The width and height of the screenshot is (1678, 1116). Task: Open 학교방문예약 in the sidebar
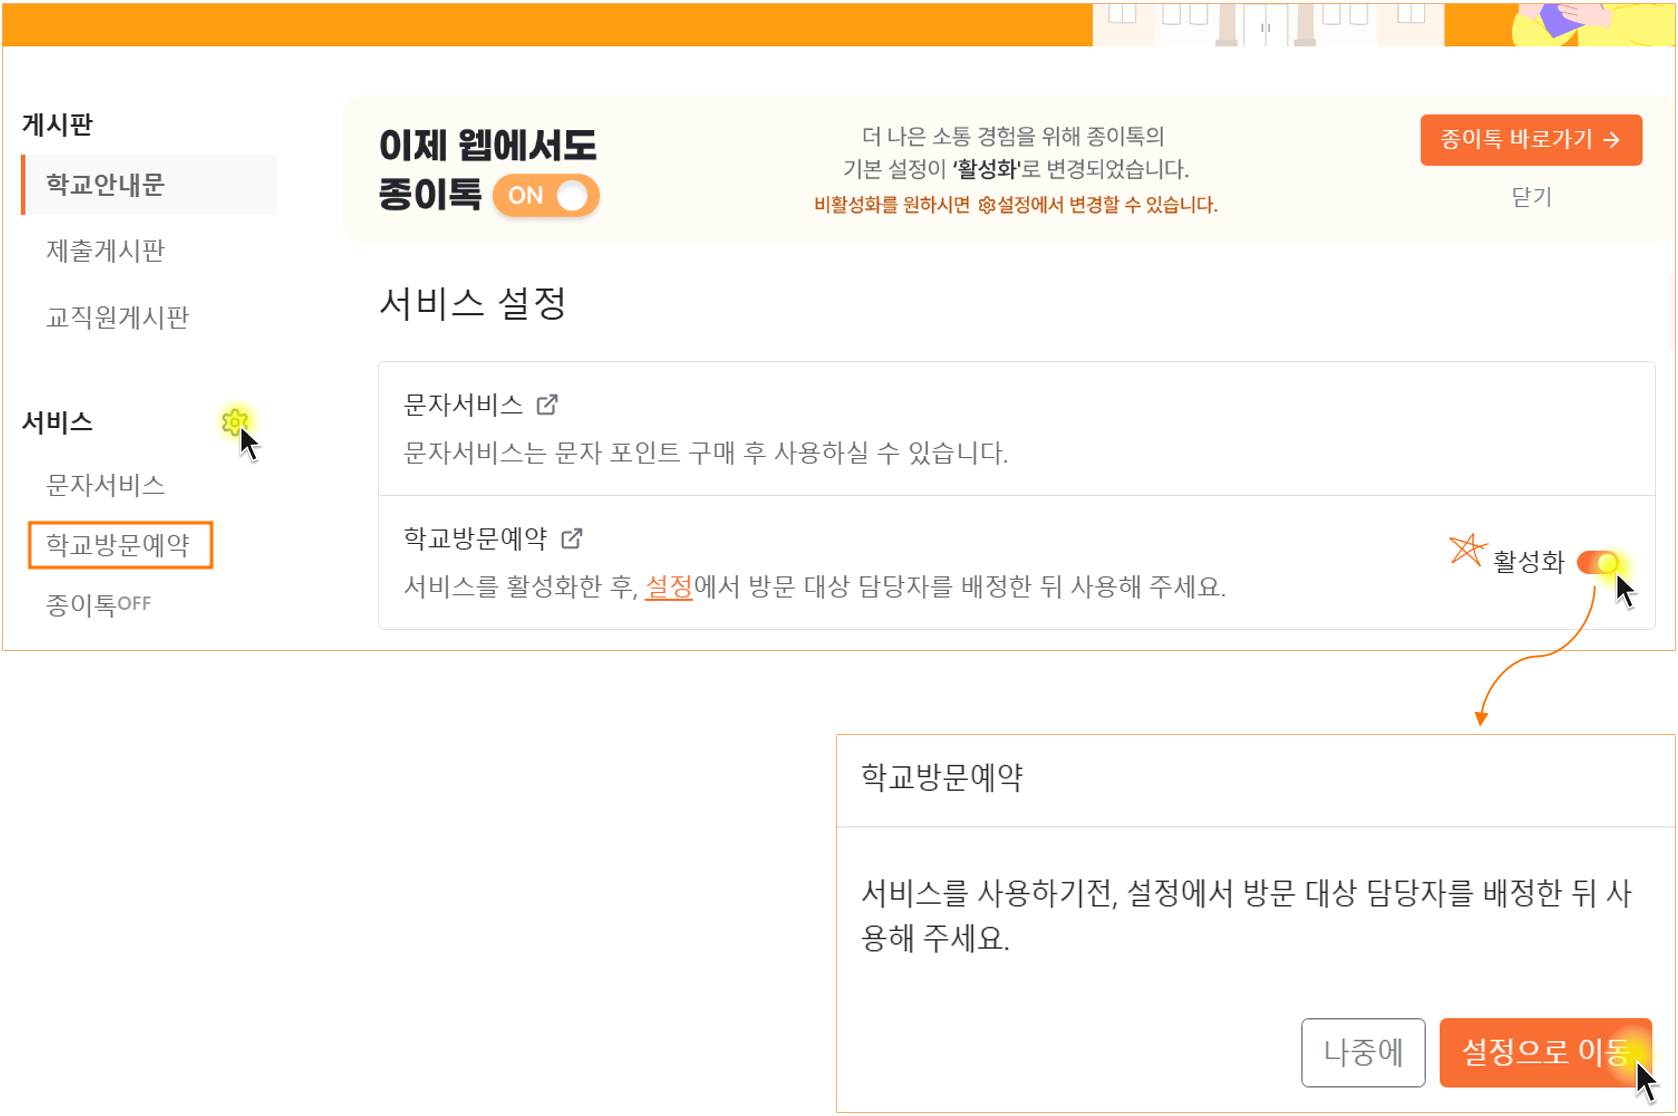pos(120,545)
